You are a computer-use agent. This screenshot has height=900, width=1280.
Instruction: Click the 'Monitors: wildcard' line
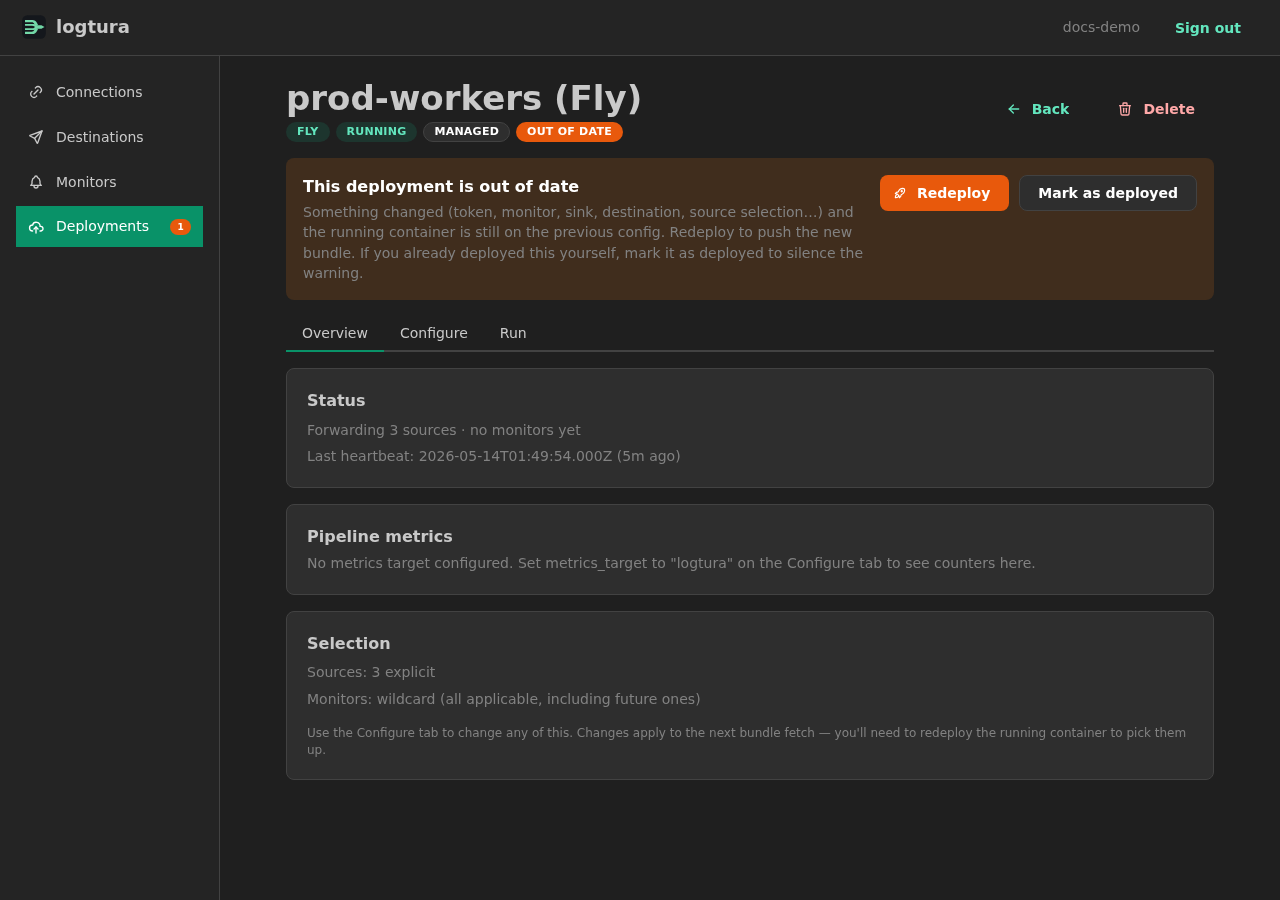point(504,699)
